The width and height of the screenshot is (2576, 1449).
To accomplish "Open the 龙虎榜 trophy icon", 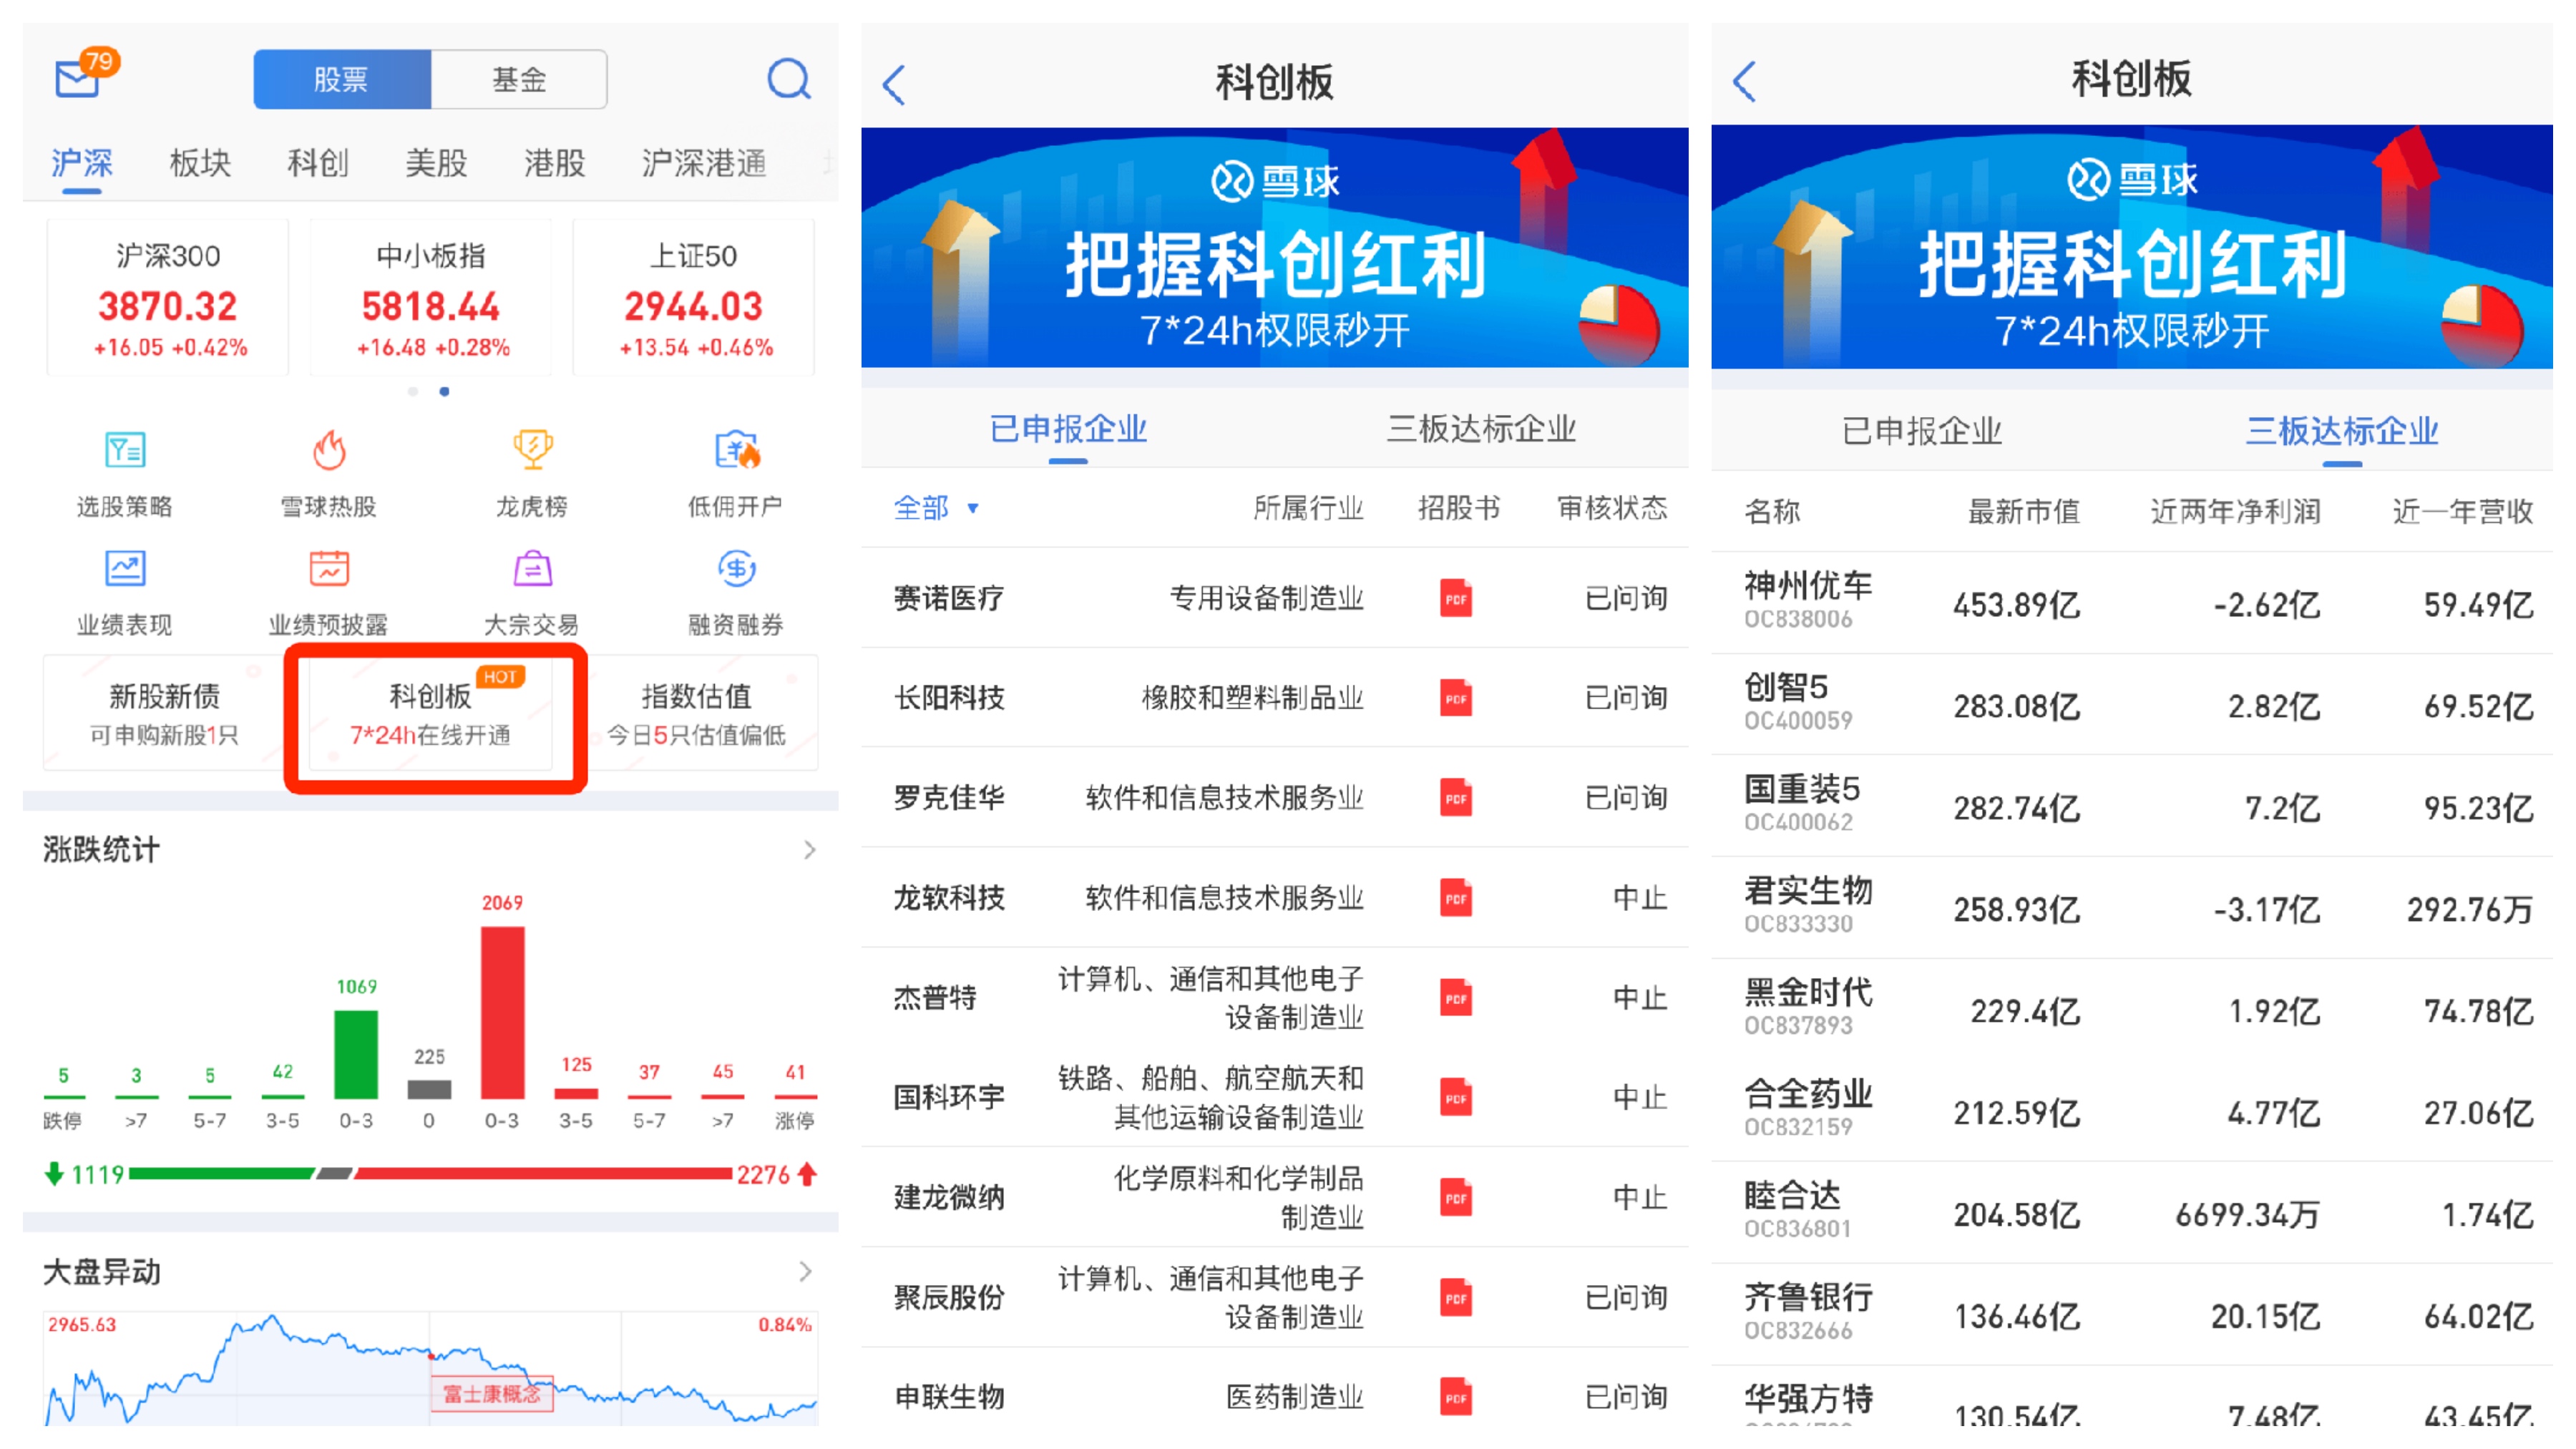I will pyautogui.click(x=532, y=451).
